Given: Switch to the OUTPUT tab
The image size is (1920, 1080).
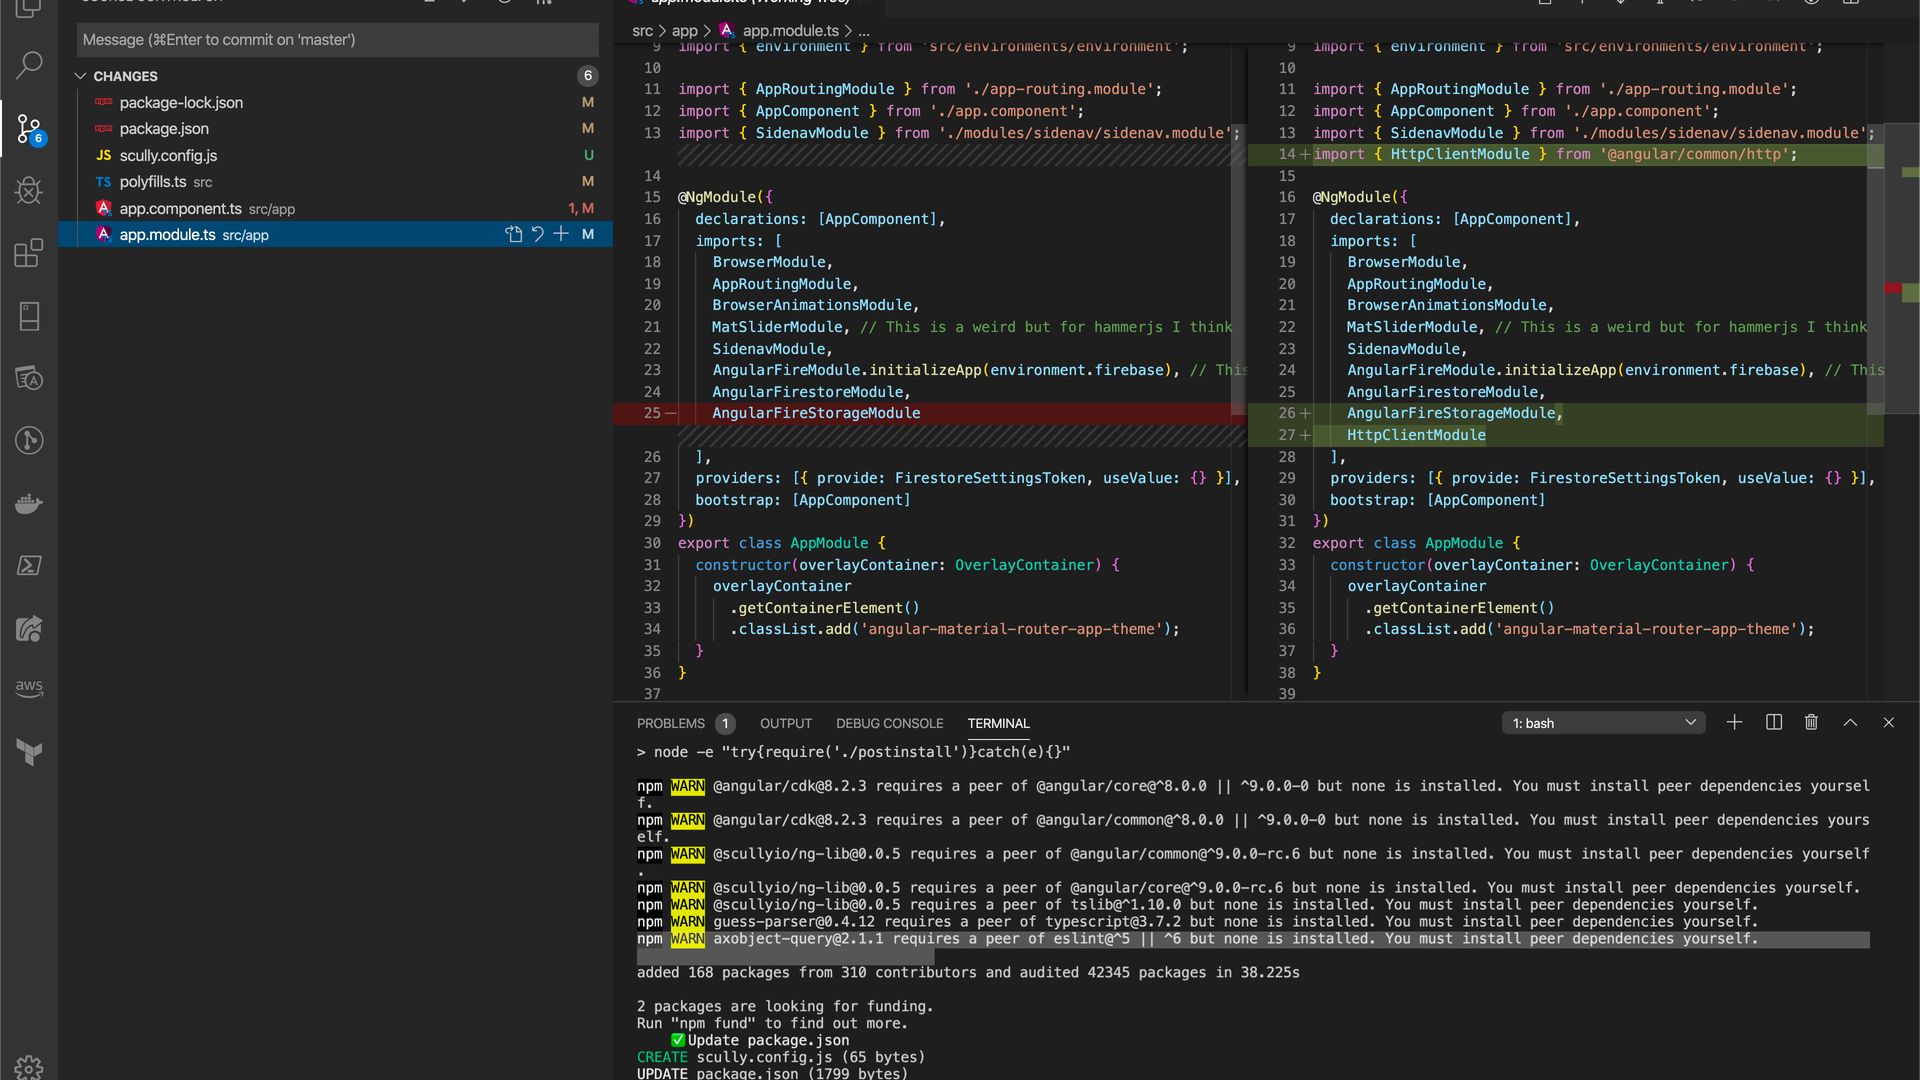Looking at the screenshot, I should 785,723.
